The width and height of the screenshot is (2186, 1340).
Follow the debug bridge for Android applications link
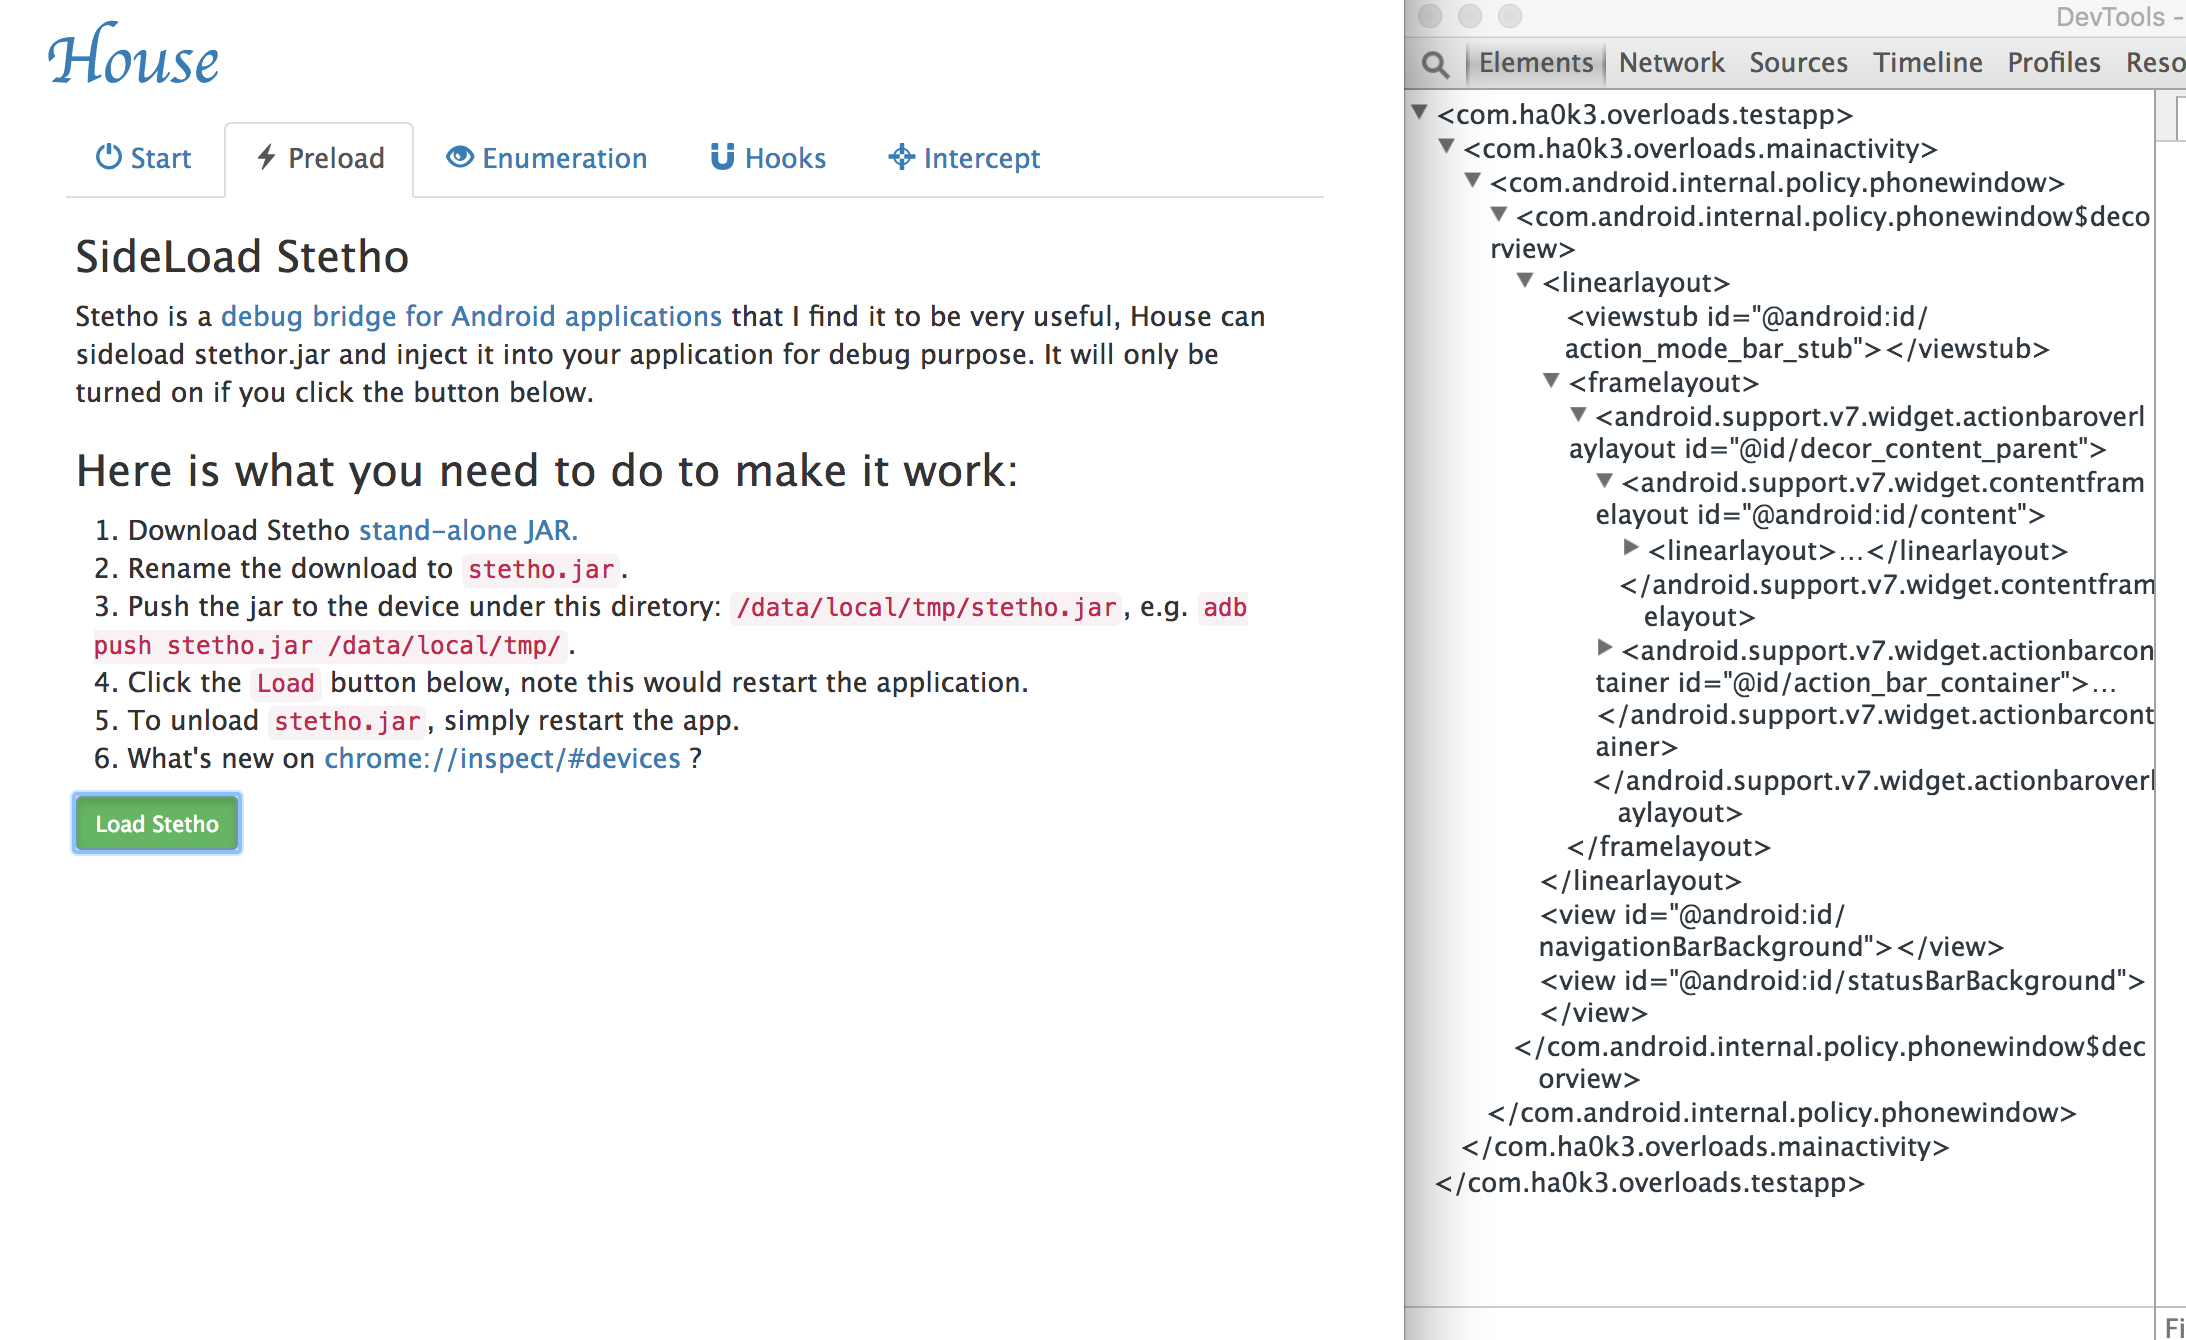(471, 317)
